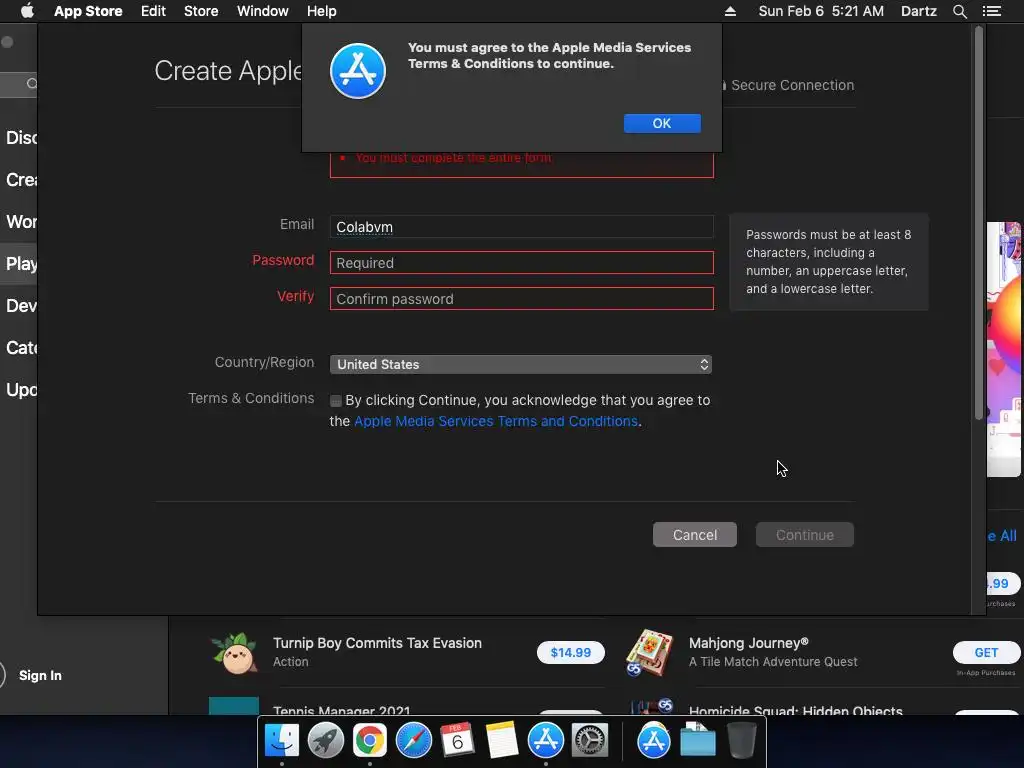This screenshot has width=1024, height=768.
Task: Click the date and time in the menu bar
Action: 821,11
